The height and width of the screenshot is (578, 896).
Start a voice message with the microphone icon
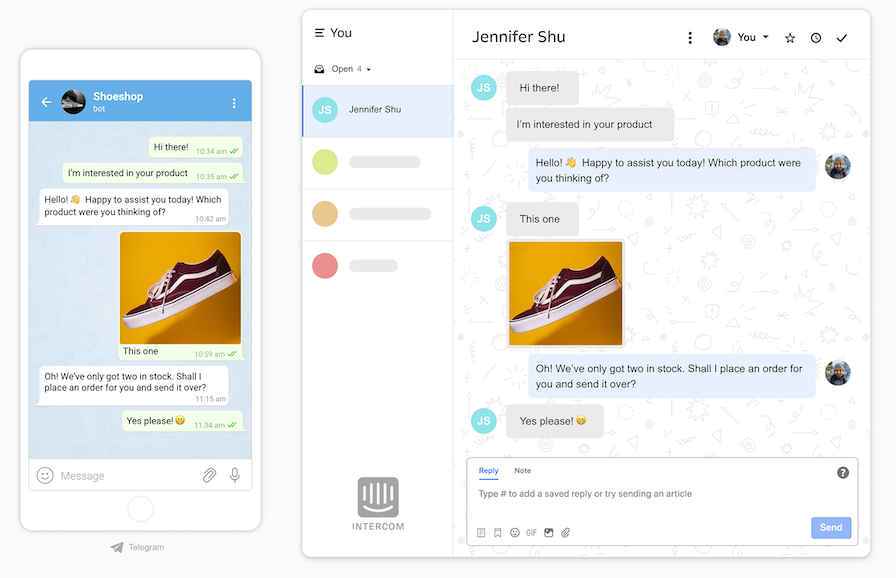pos(235,475)
